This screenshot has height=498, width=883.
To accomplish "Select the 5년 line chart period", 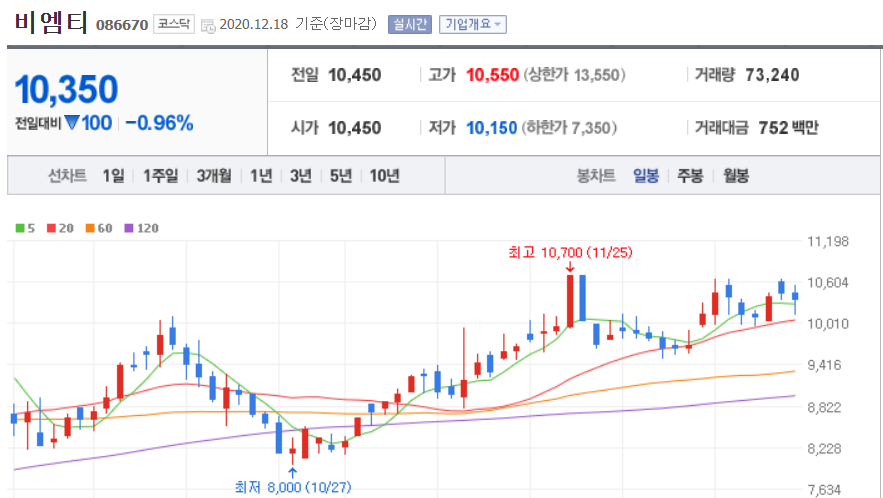I will click(341, 176).
